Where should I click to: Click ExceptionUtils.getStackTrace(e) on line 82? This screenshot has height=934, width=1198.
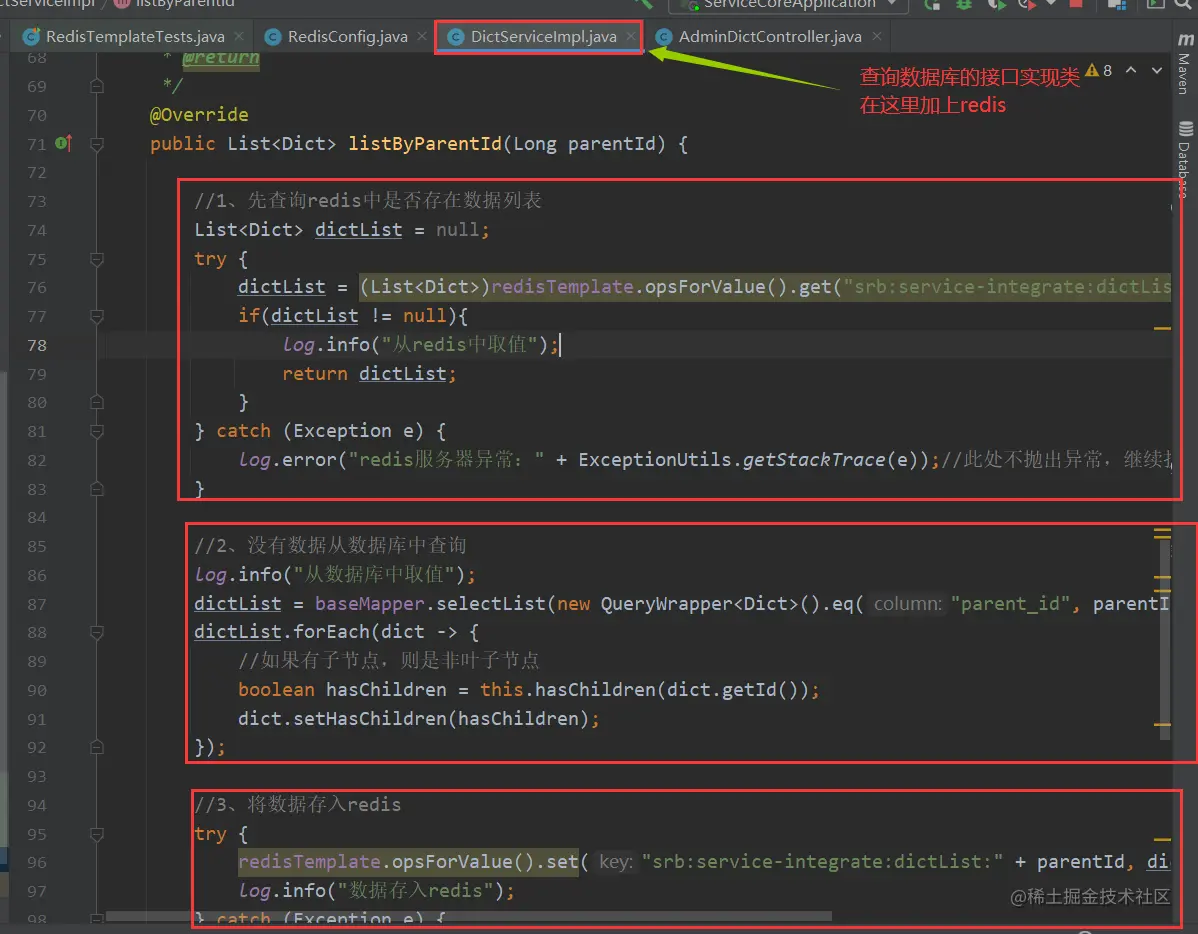point(753,459)
